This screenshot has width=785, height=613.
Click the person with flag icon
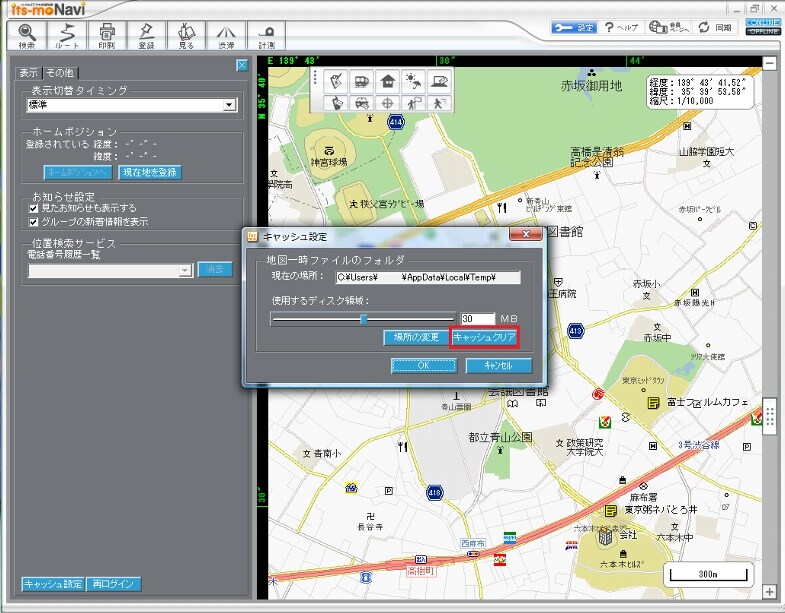tap(413, 103)
